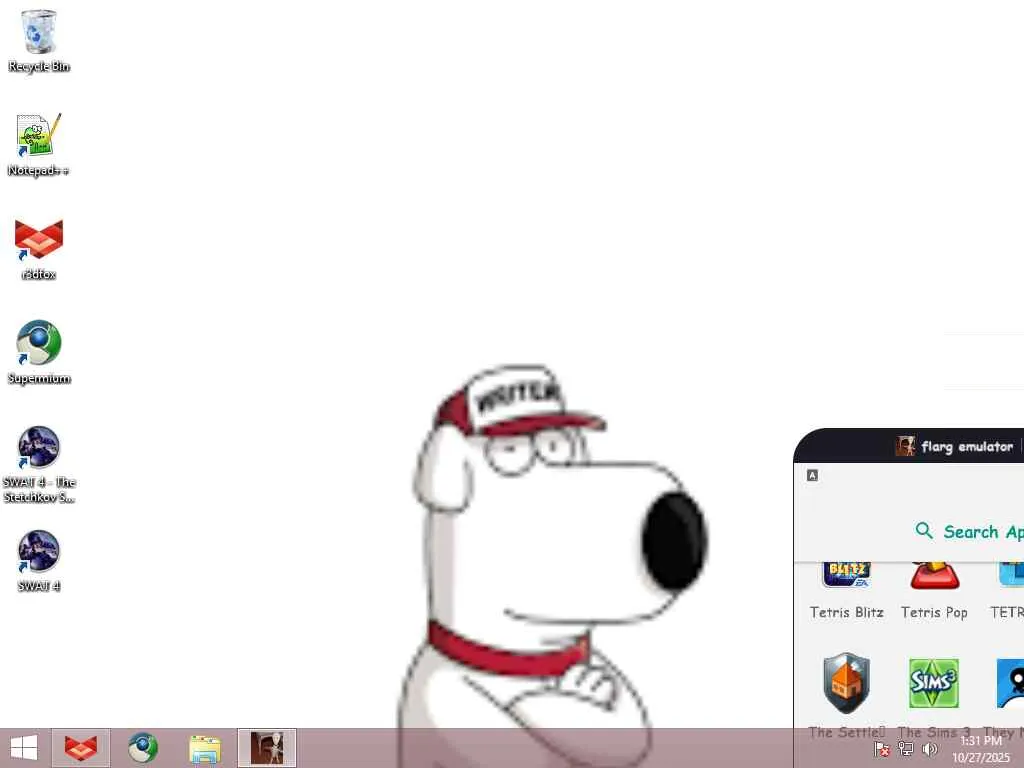The height and width of the screenshot is (768, 1024).
Task: Open Supermium from the taskbar
Action: (x=143, y=748)
